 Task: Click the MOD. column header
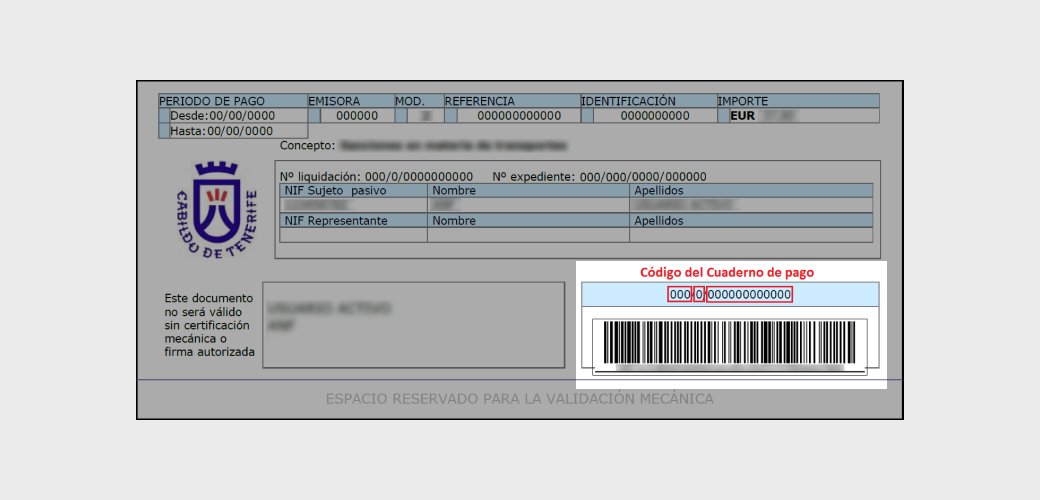[x=419, y=101]
